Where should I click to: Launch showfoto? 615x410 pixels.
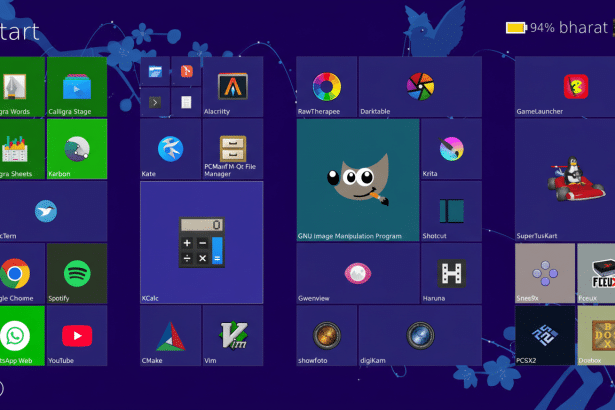pos(327,336)
